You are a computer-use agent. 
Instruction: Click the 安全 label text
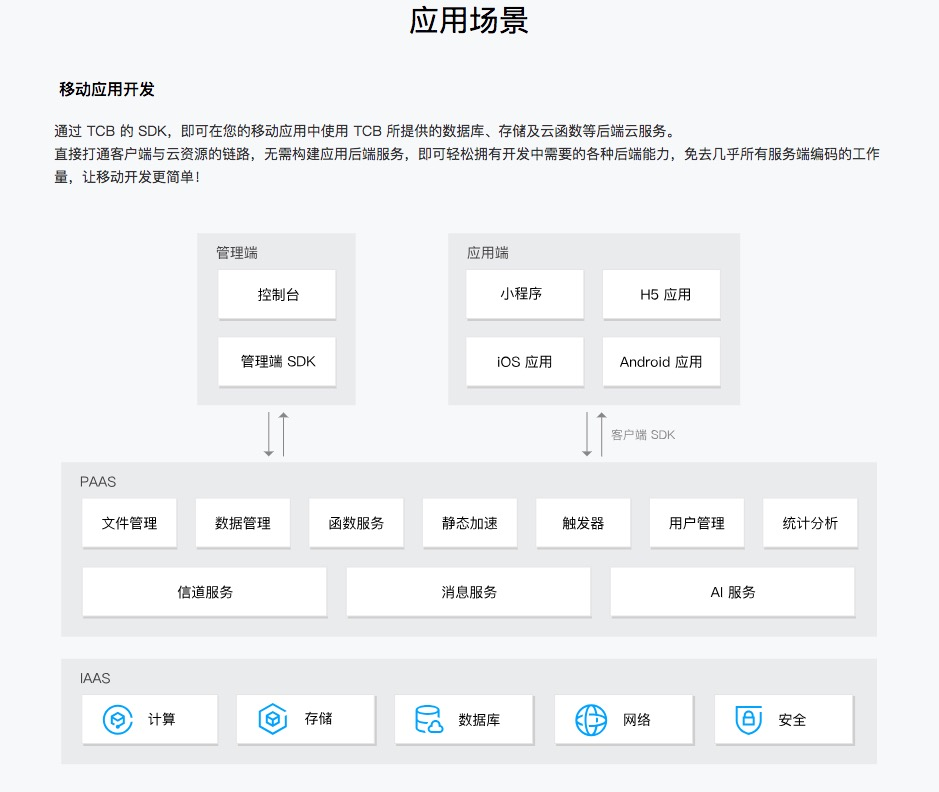pos(792,720)
